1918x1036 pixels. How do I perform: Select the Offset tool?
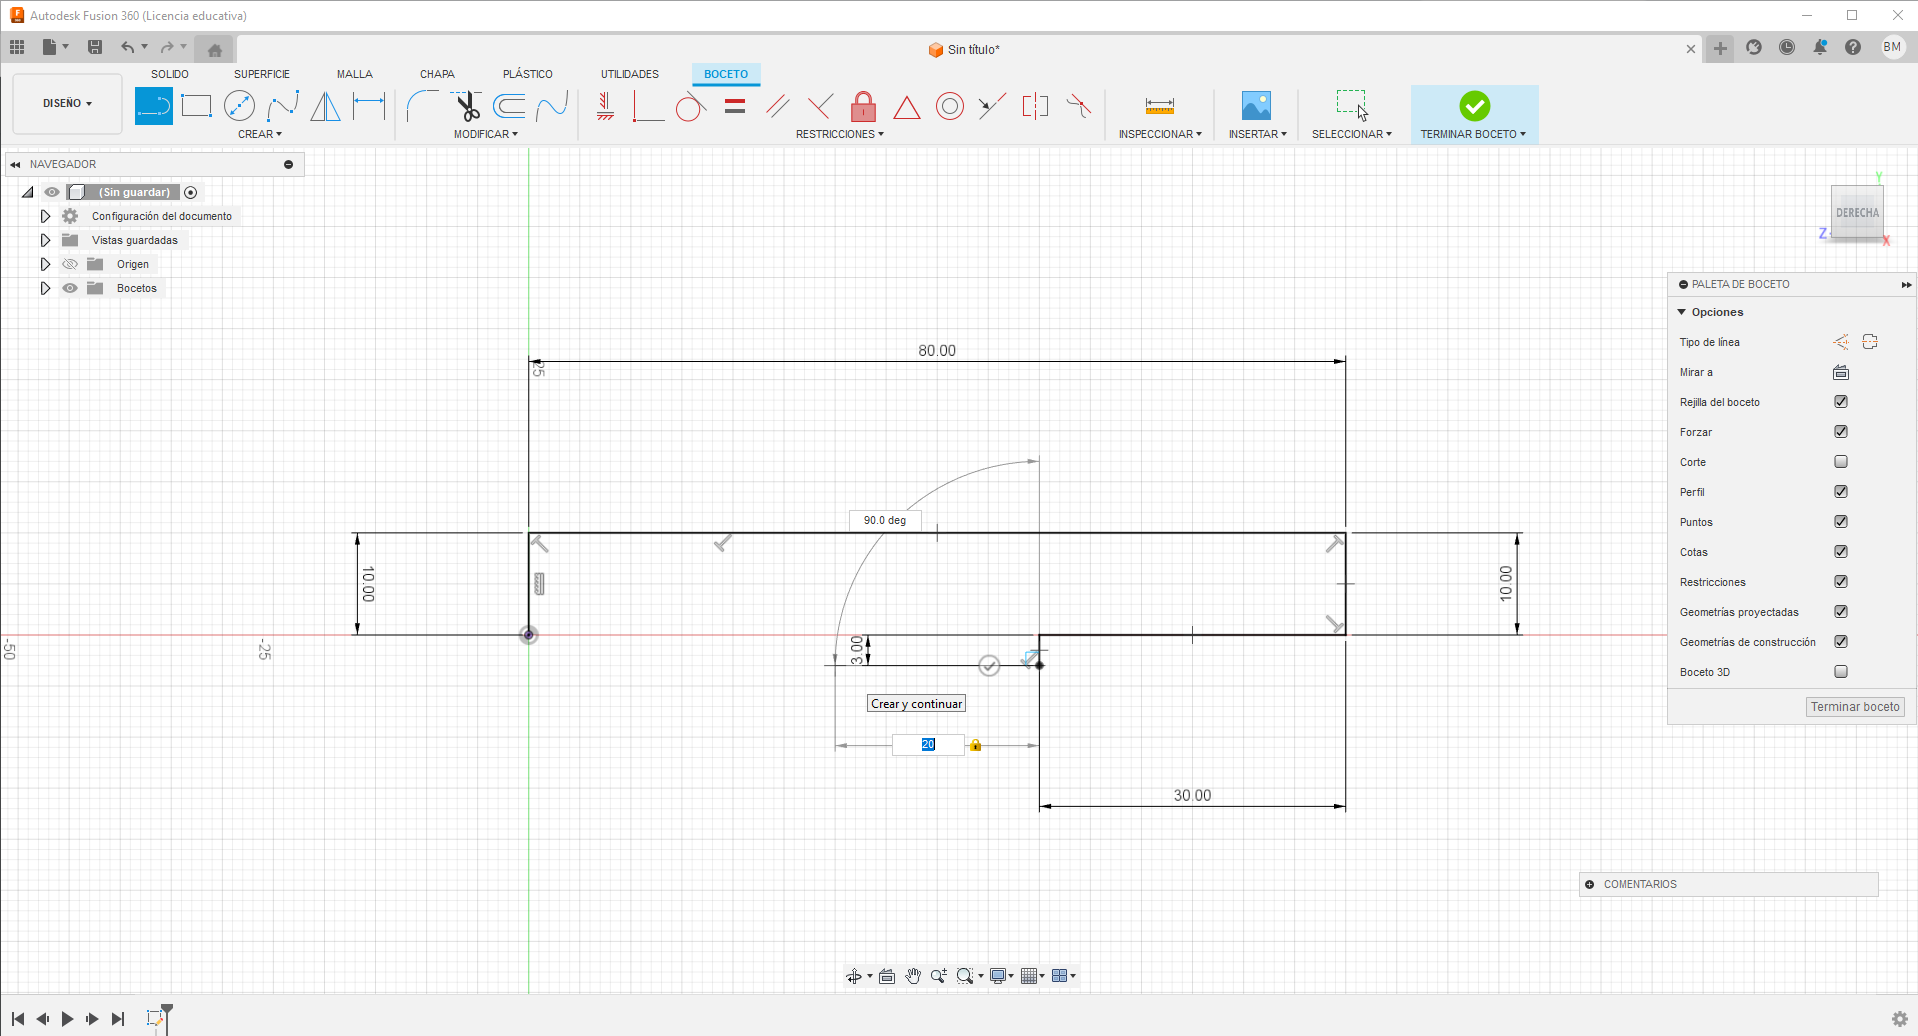(x=509, y=106)
